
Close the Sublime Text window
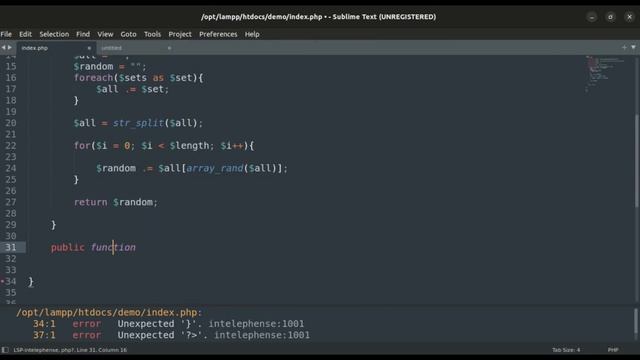coord(629,17)
